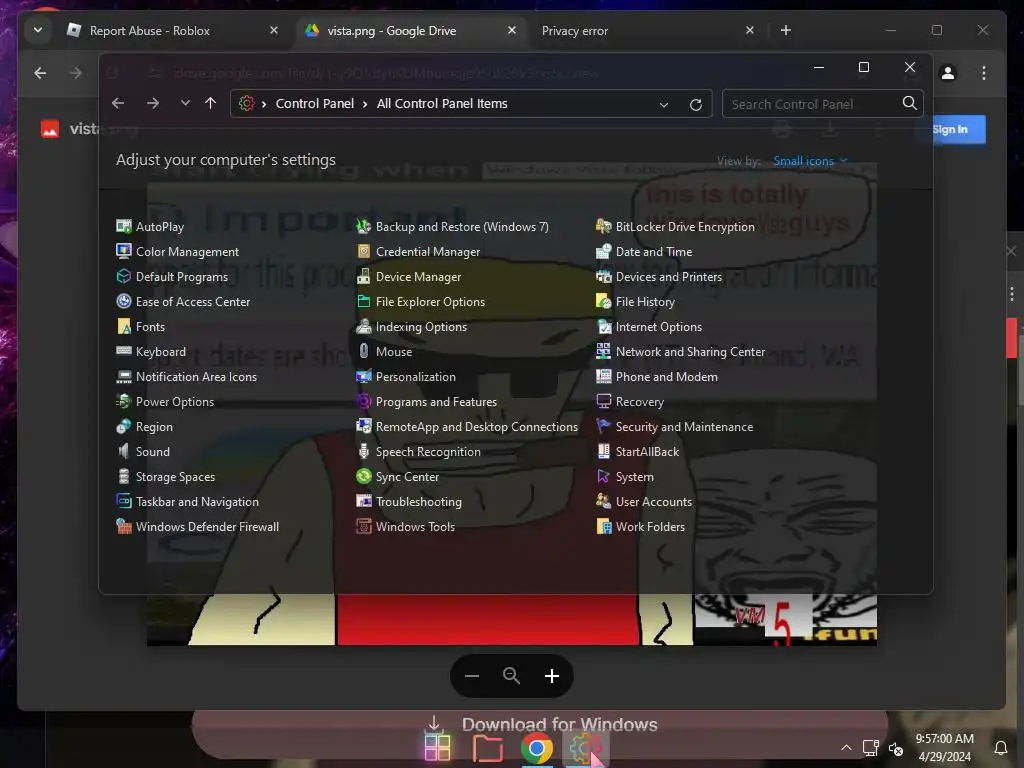This screenshot has height=768, width=1024.
Task: Switch to the Report Abuse - Roblox tab
Action: pos(172,31)
